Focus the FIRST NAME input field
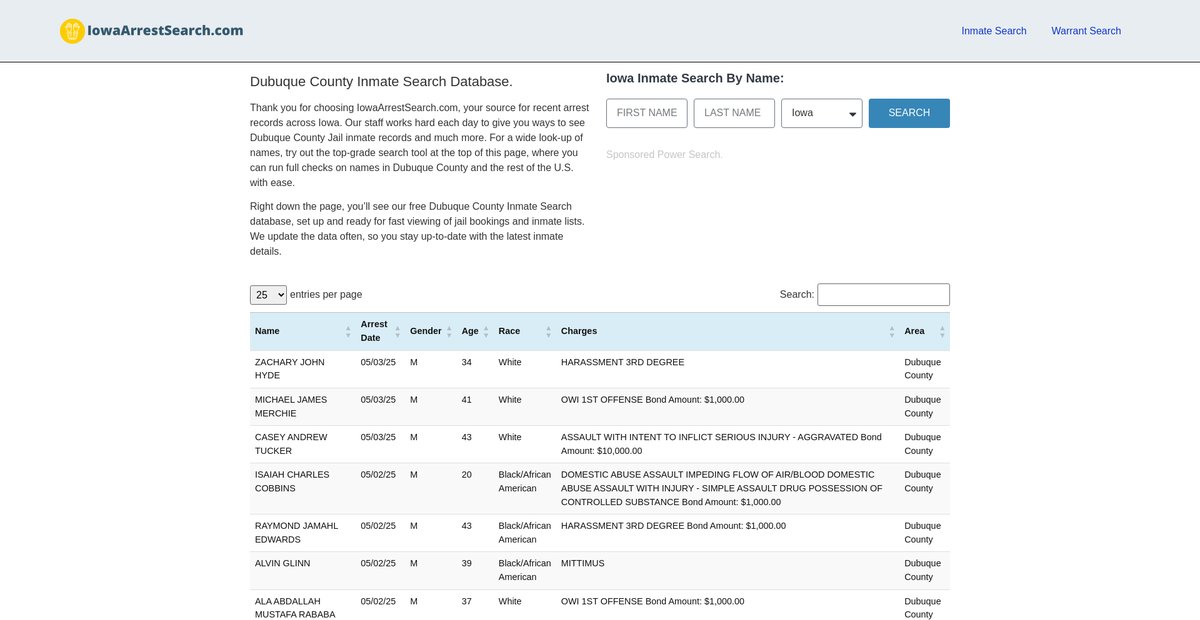Screen dimensions: 1200x620 pos(646,113)
